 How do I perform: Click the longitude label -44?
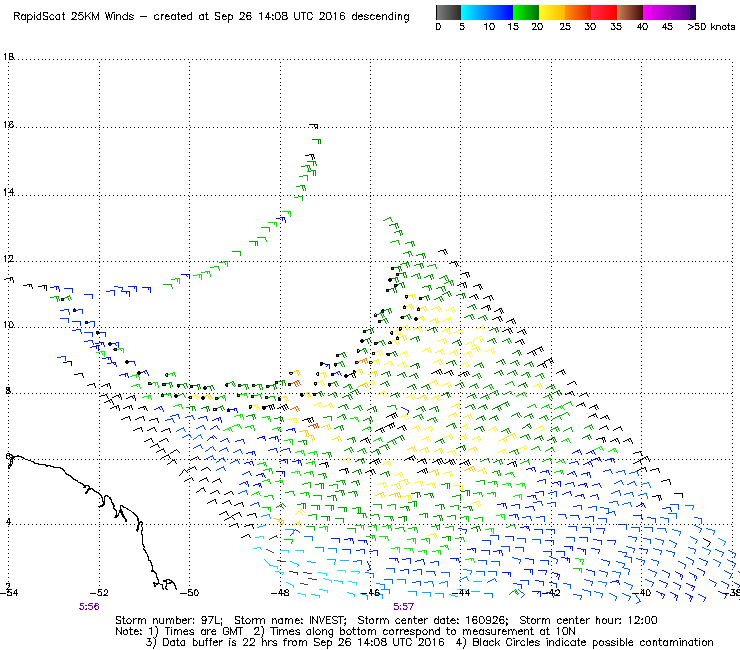(x=460, y=593)
